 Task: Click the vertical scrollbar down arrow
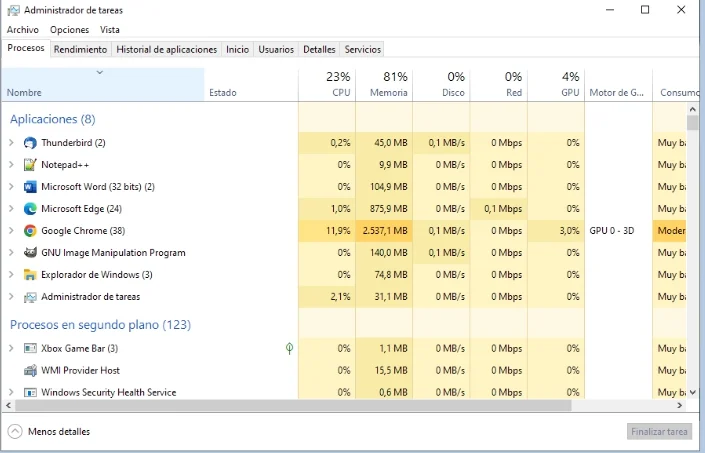tap(692, 392)
